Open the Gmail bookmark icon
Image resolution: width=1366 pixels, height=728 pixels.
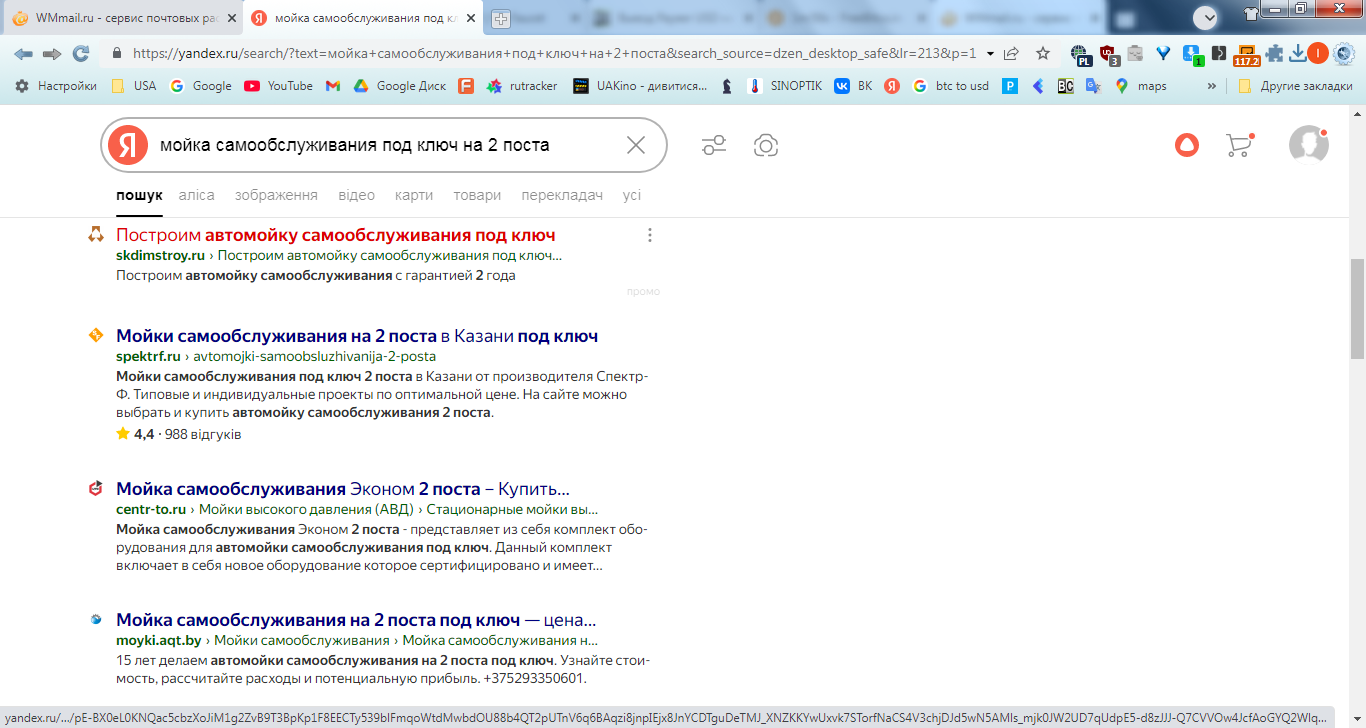(x=333, y=86)
